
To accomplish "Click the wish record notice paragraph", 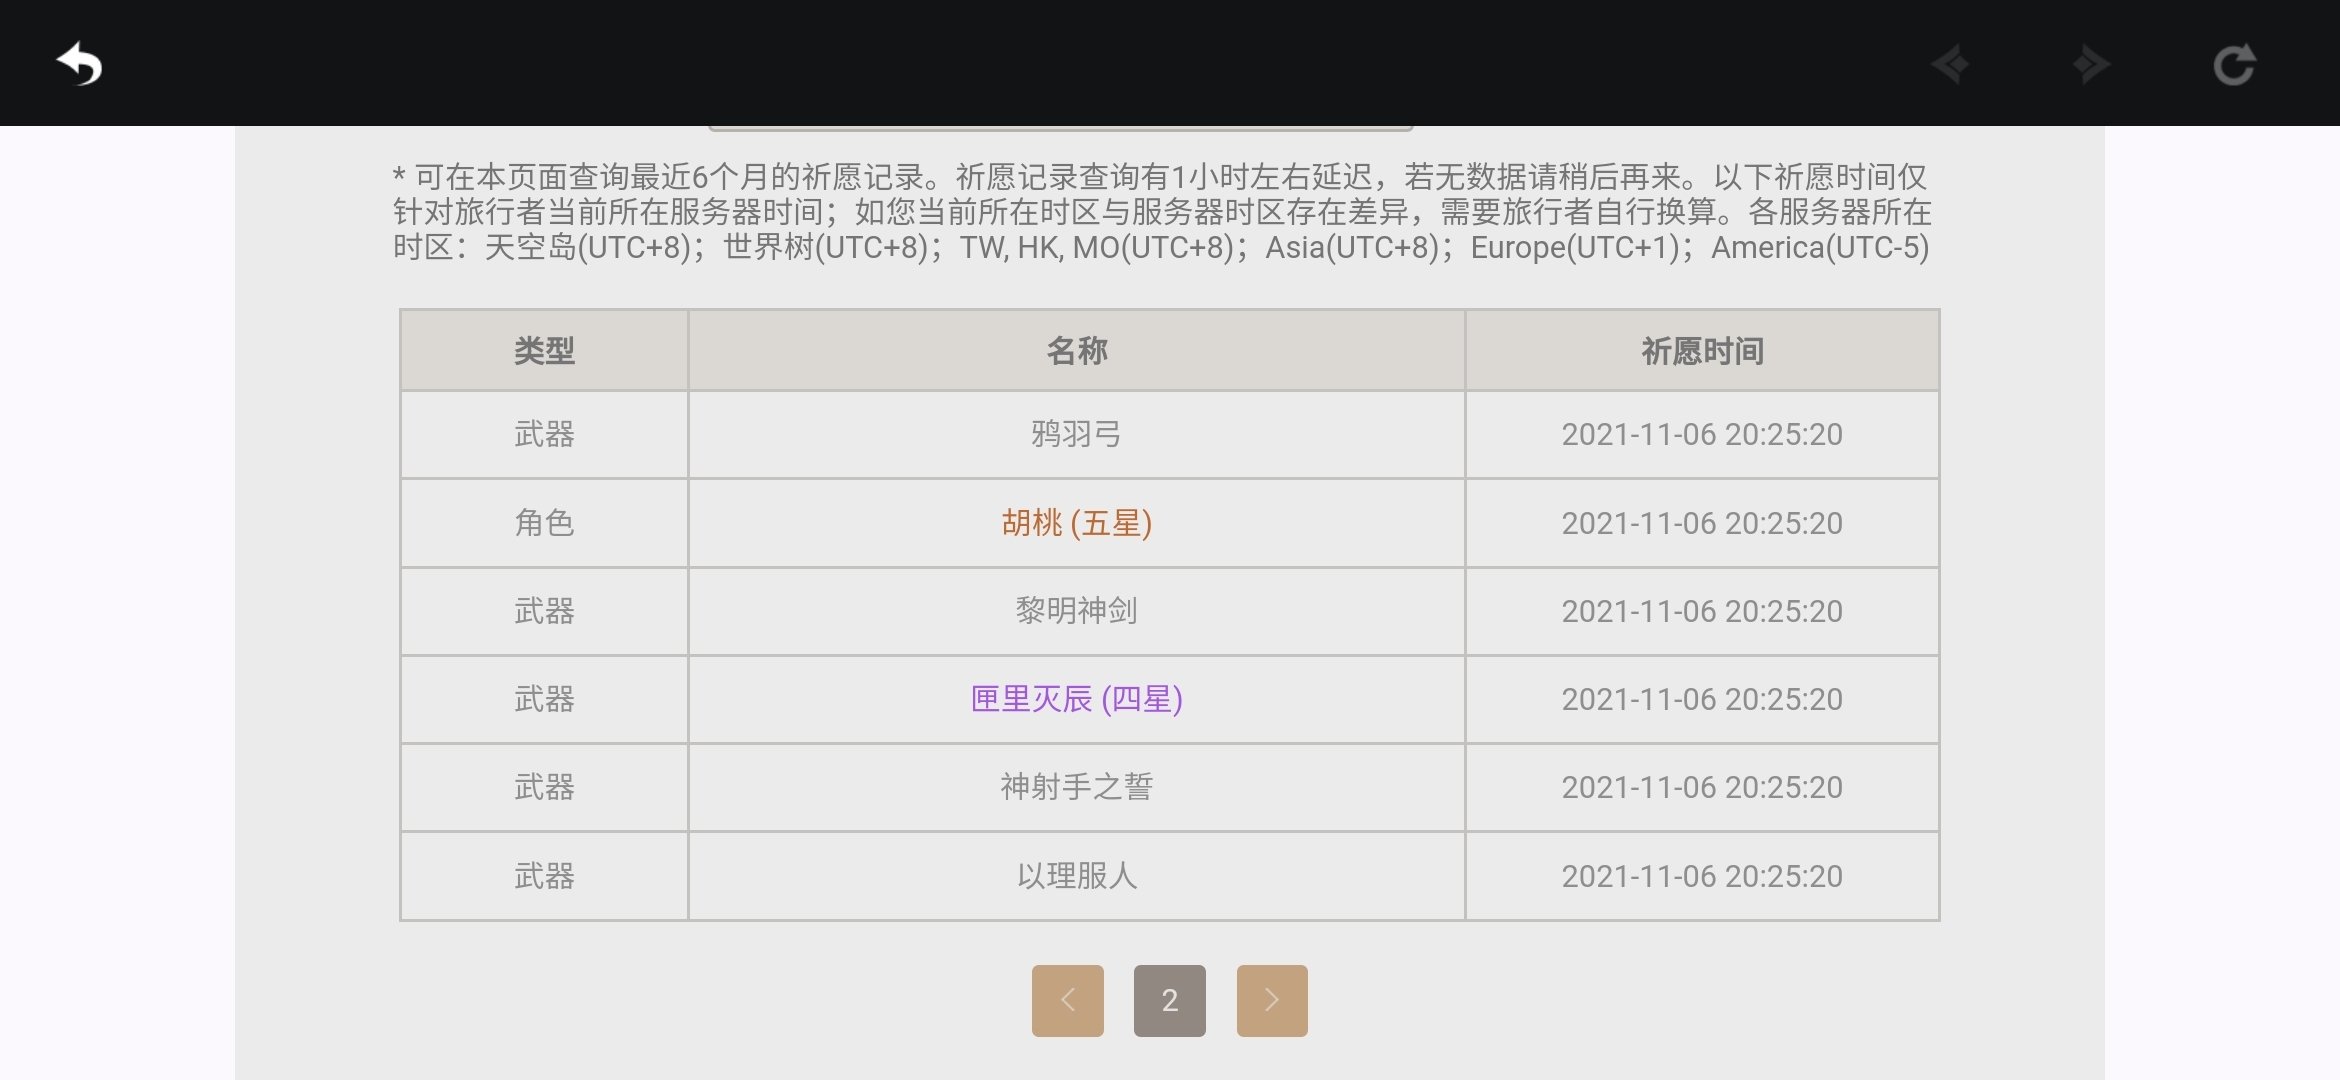I will [1162, 212].
